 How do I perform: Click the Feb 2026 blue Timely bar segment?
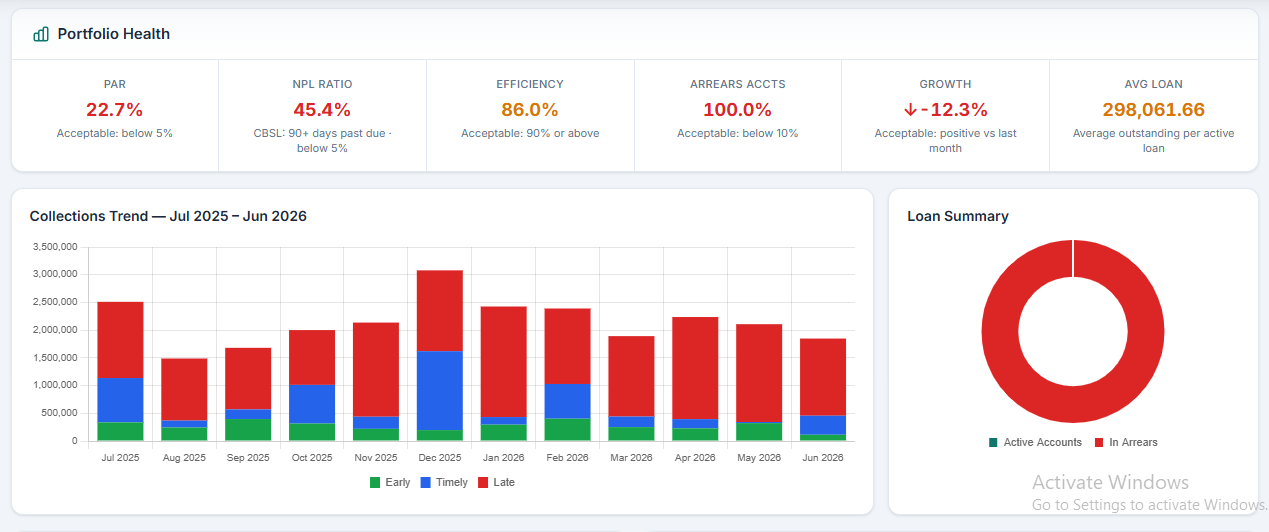pyautogui.click(x=568, y=401)
